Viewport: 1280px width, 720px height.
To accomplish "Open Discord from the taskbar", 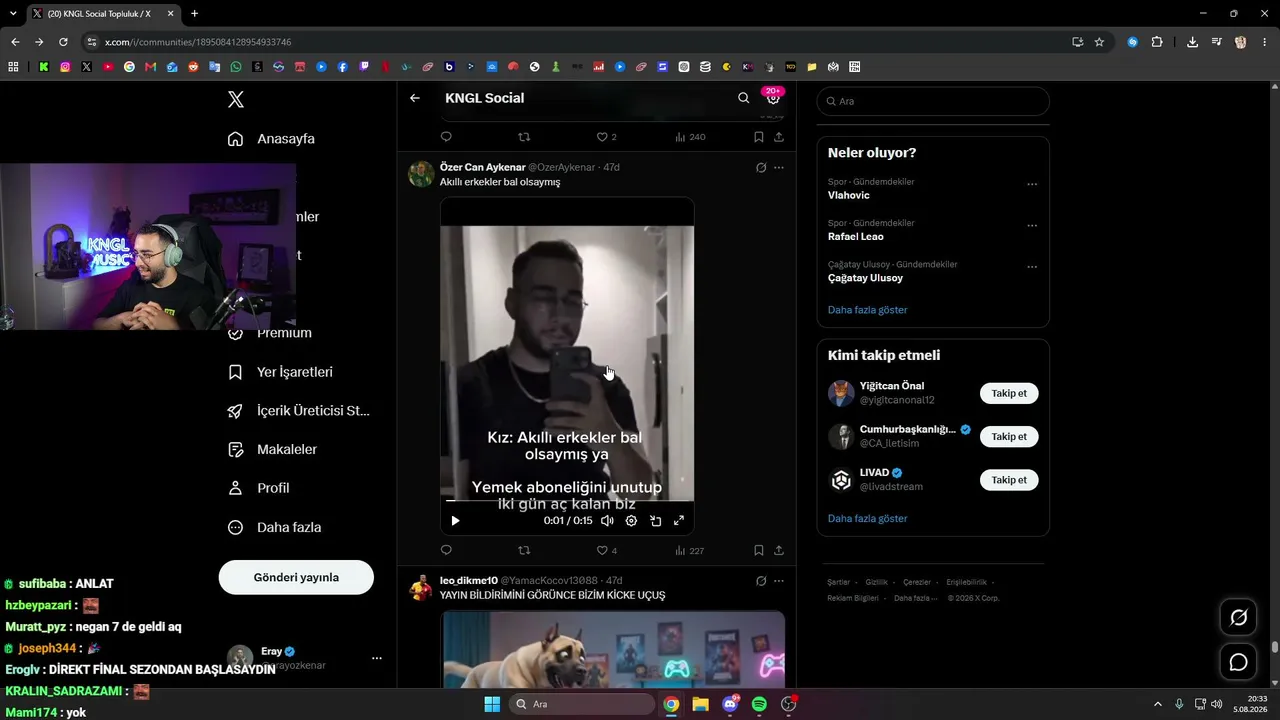I will [x=730, y=704].
